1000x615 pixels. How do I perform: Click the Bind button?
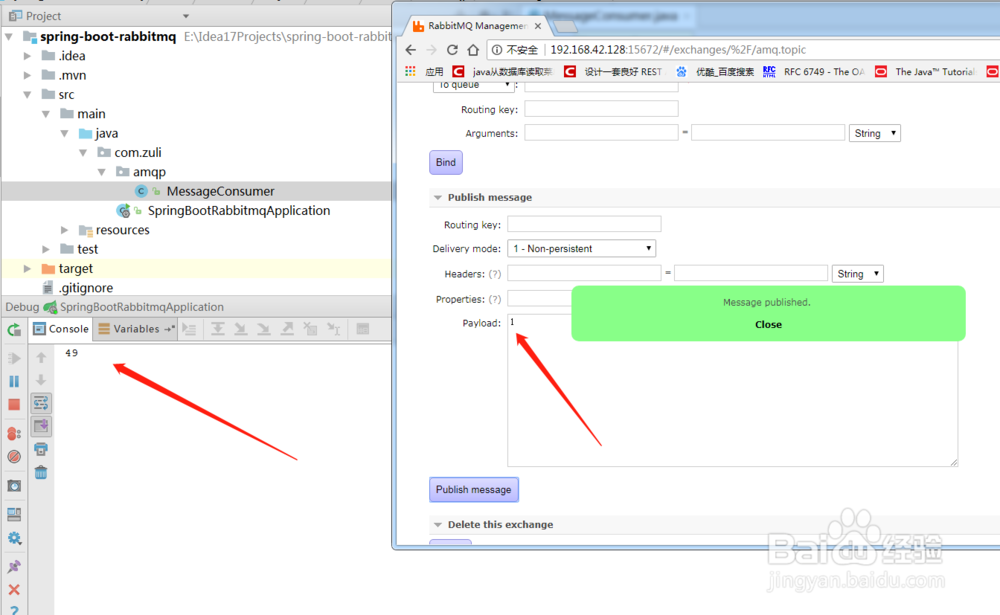(446, 162)
